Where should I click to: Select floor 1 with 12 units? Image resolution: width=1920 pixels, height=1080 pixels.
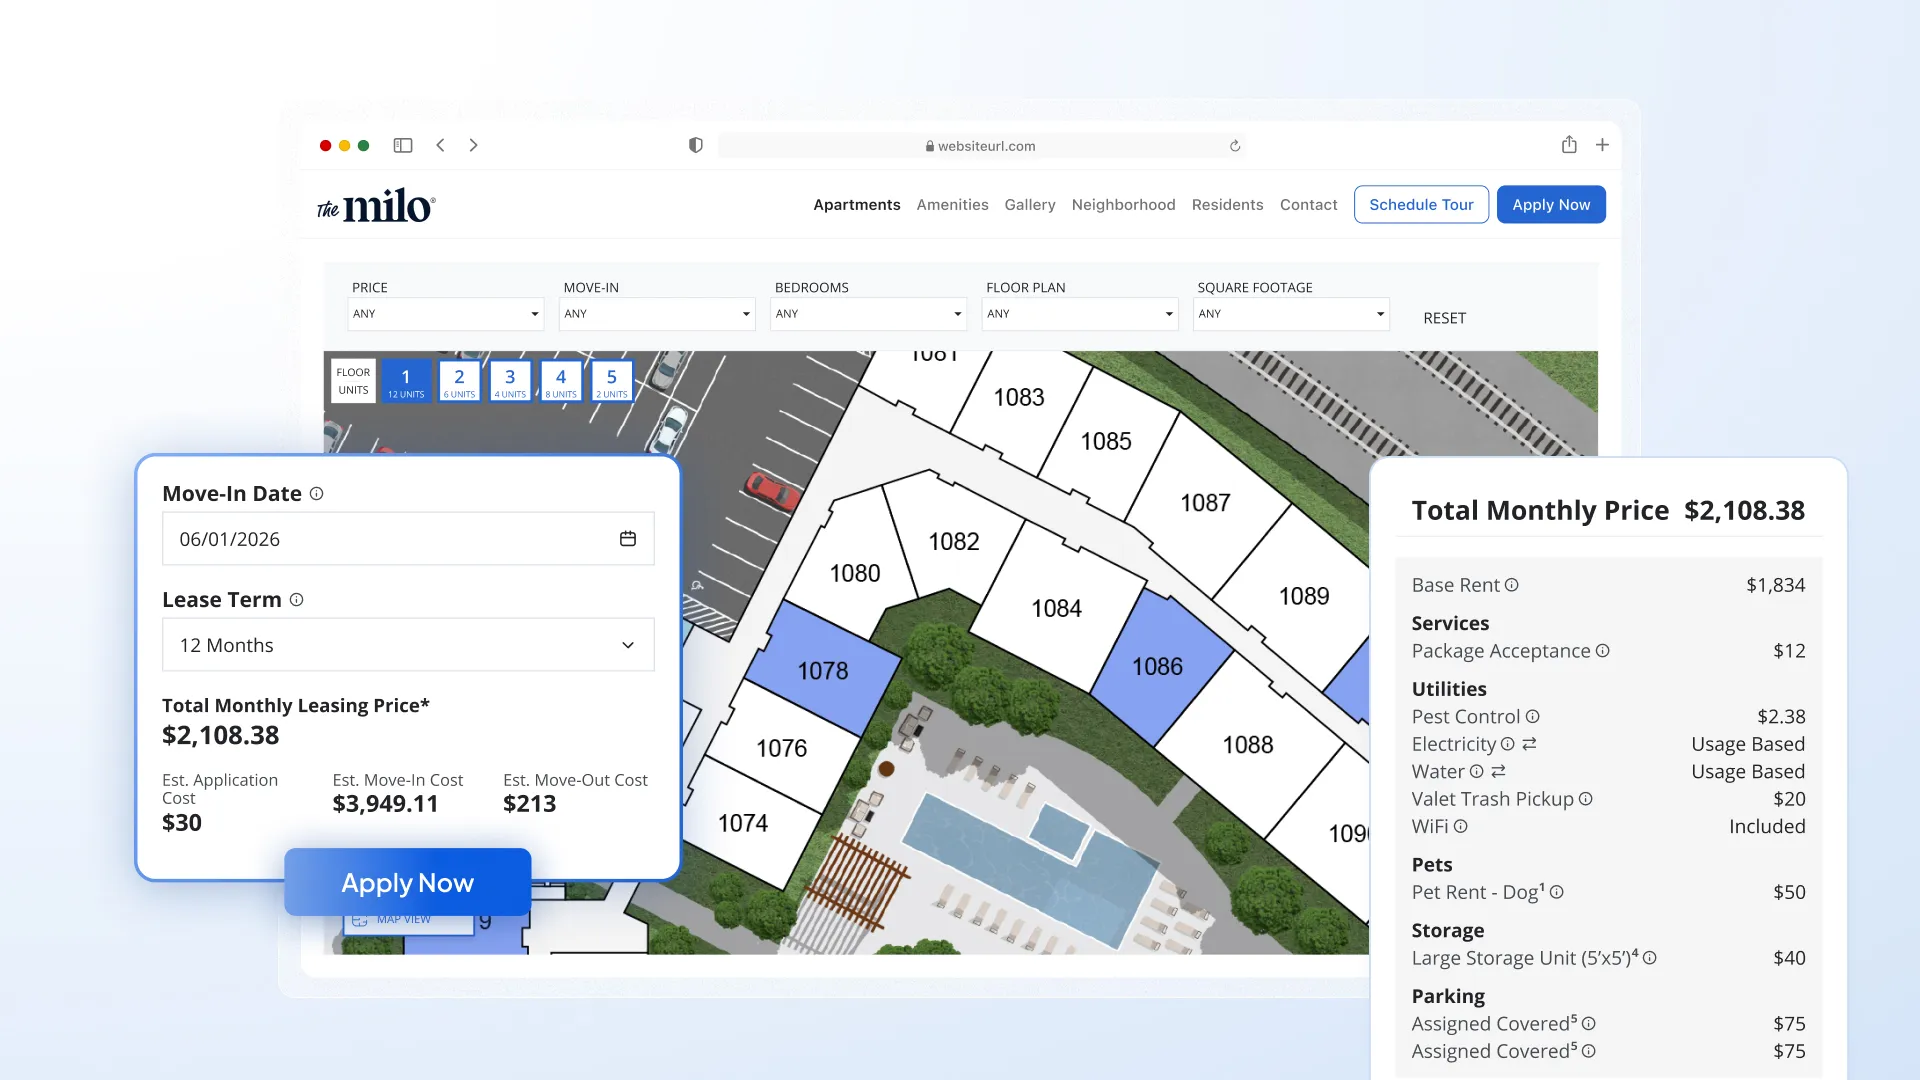coord(406,381)
